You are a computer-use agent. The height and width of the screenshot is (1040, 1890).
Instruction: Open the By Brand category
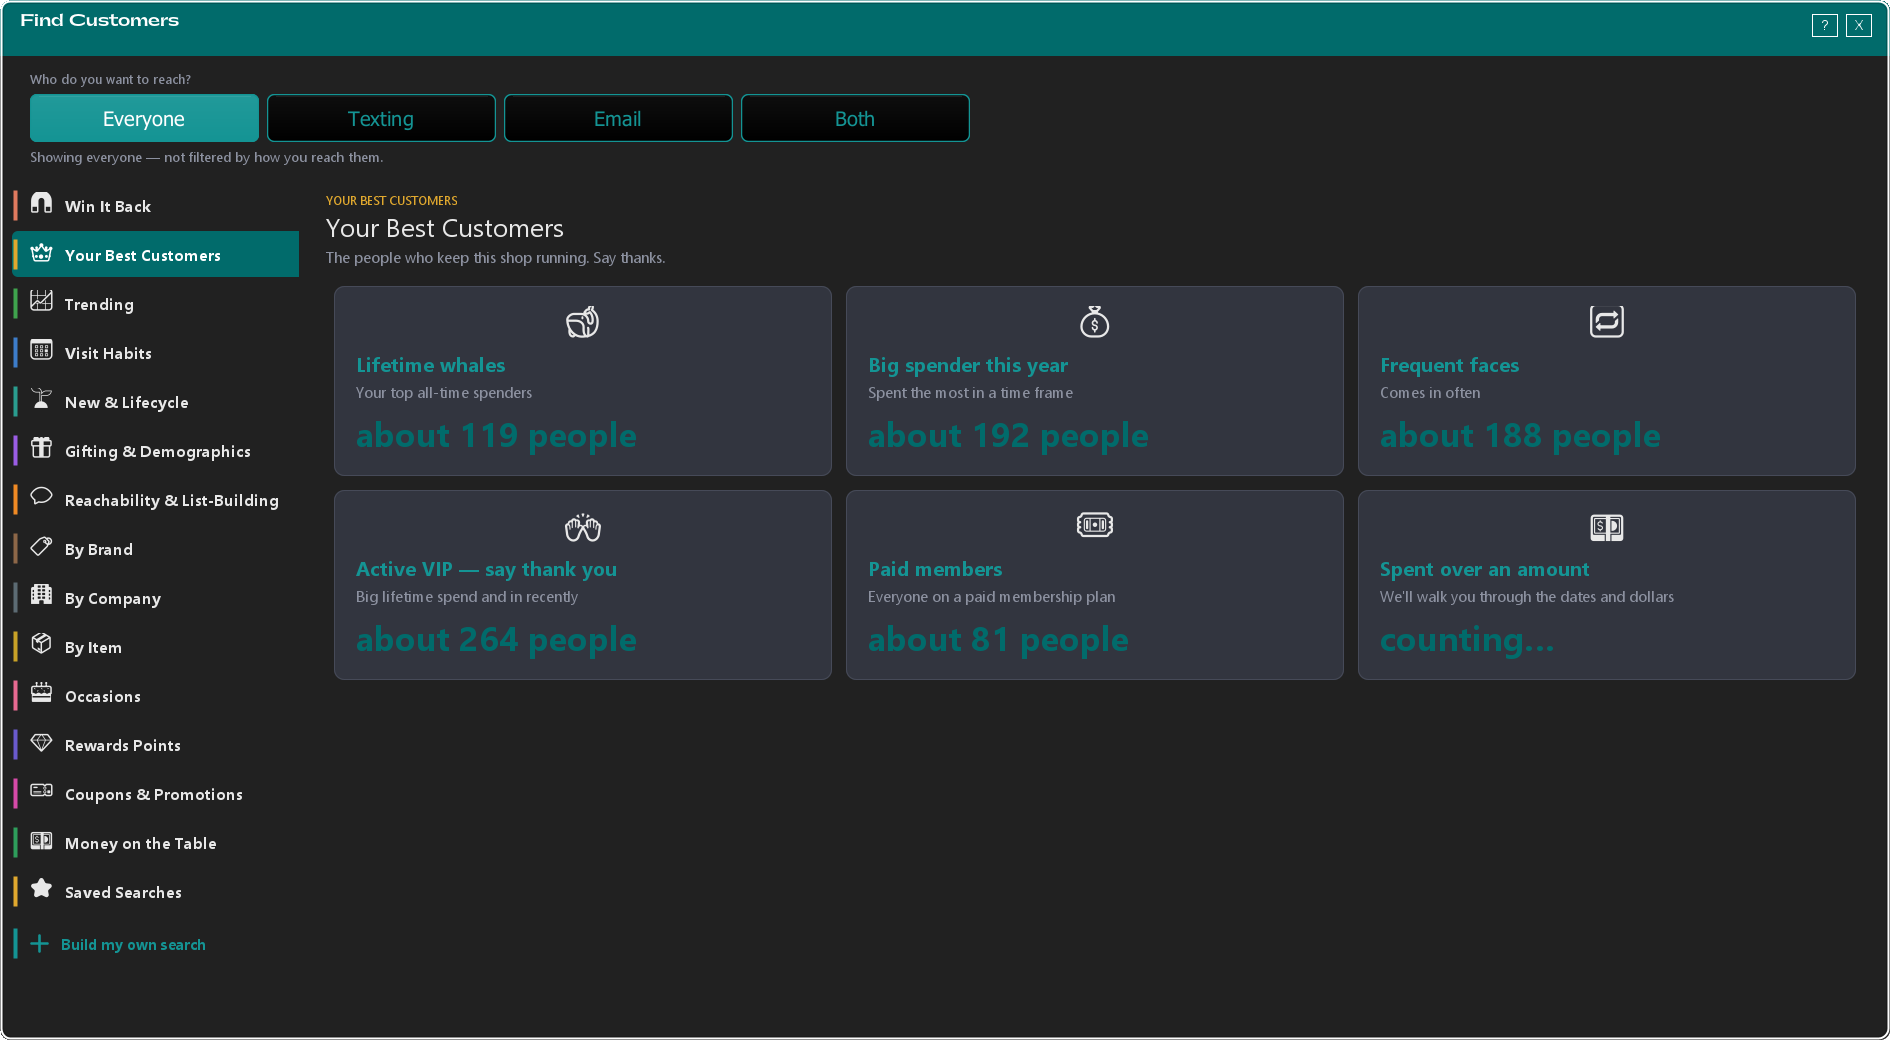(x=156, y=548)
